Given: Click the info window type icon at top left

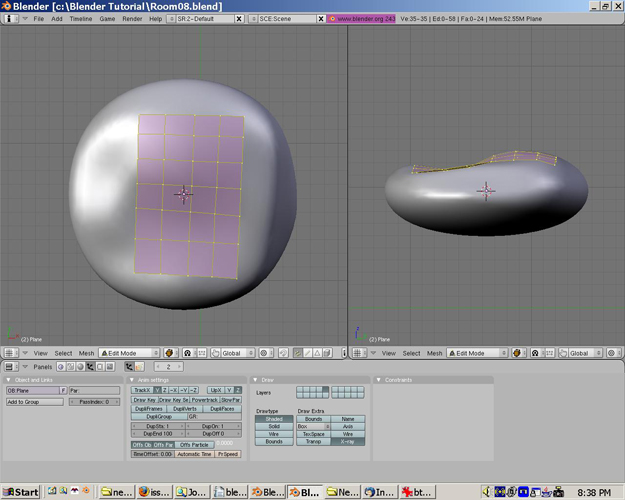Looking at the screenshot, I should click(x=9, y=18).
